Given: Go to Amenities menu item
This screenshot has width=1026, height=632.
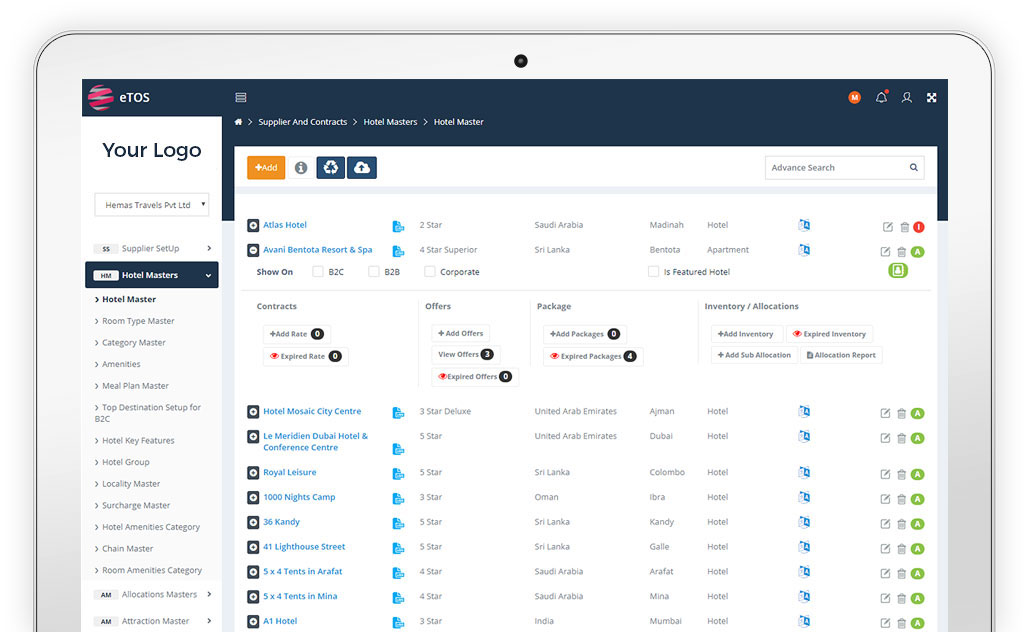Looking at the screenshot, I should [121, 364].
